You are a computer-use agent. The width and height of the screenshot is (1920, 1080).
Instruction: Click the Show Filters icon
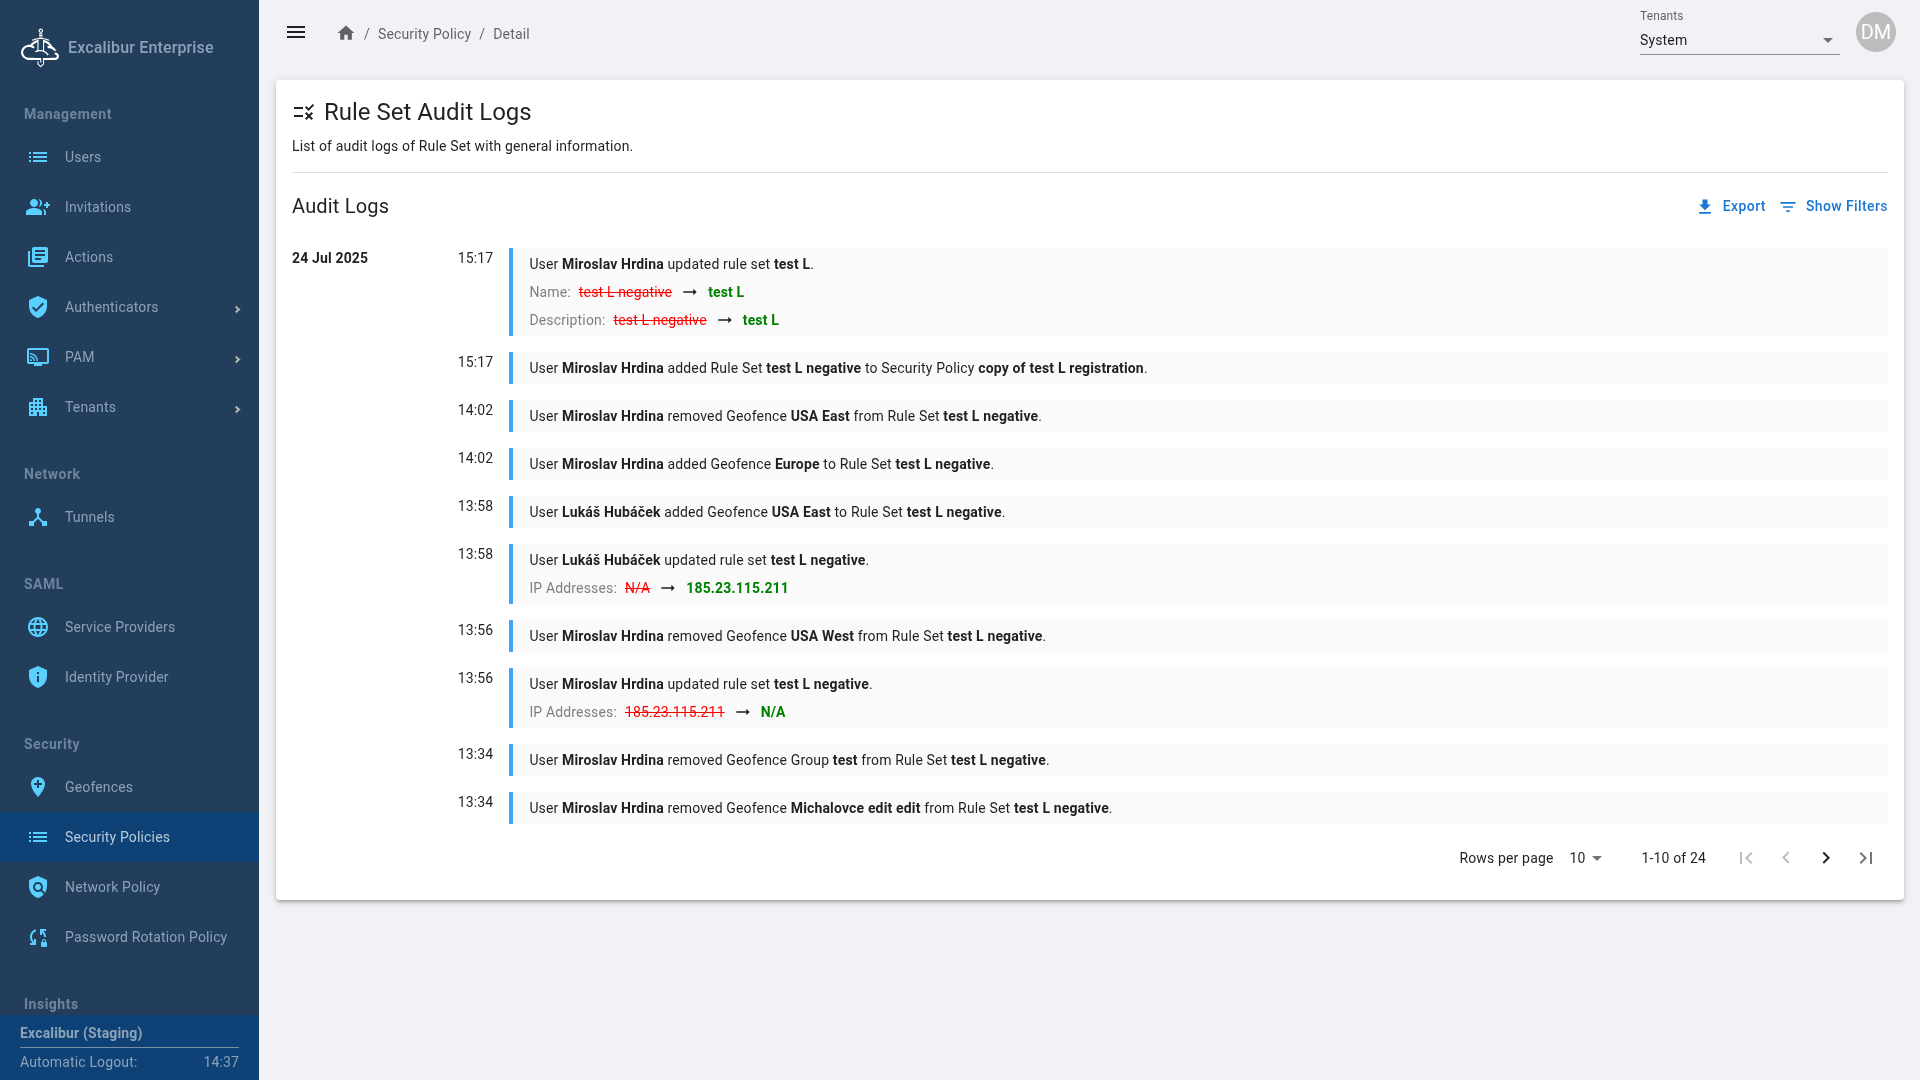click(x=1788, y=207)
